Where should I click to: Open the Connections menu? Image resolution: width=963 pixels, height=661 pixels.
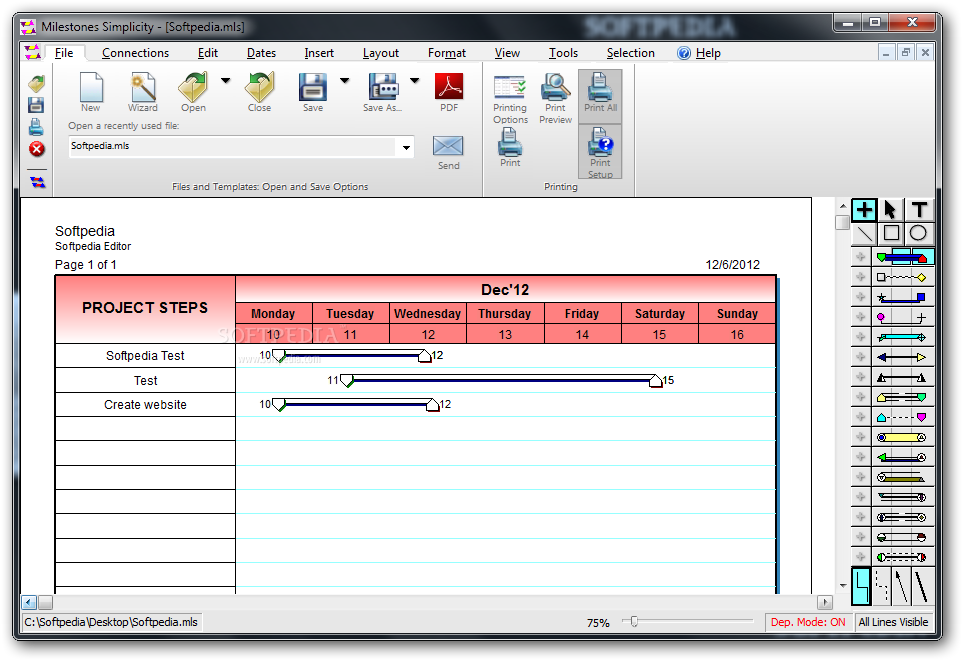pyautogui.click(x=135, y=53)
